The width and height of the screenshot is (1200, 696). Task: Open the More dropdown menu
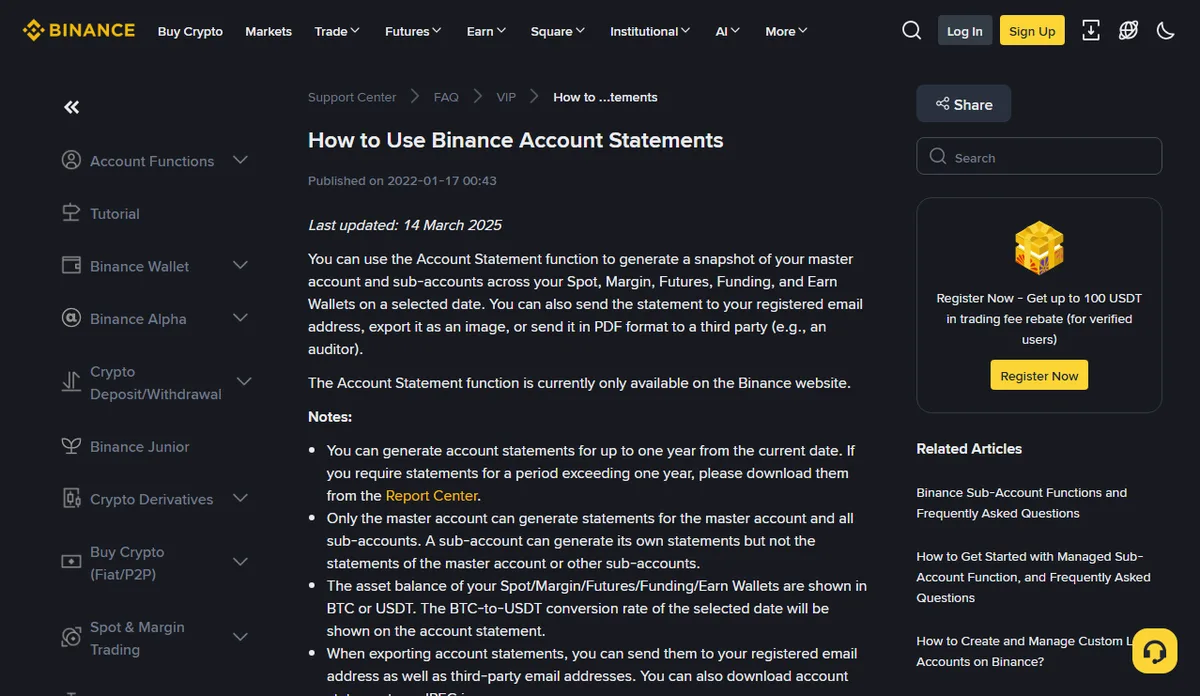tap(786, 31)
